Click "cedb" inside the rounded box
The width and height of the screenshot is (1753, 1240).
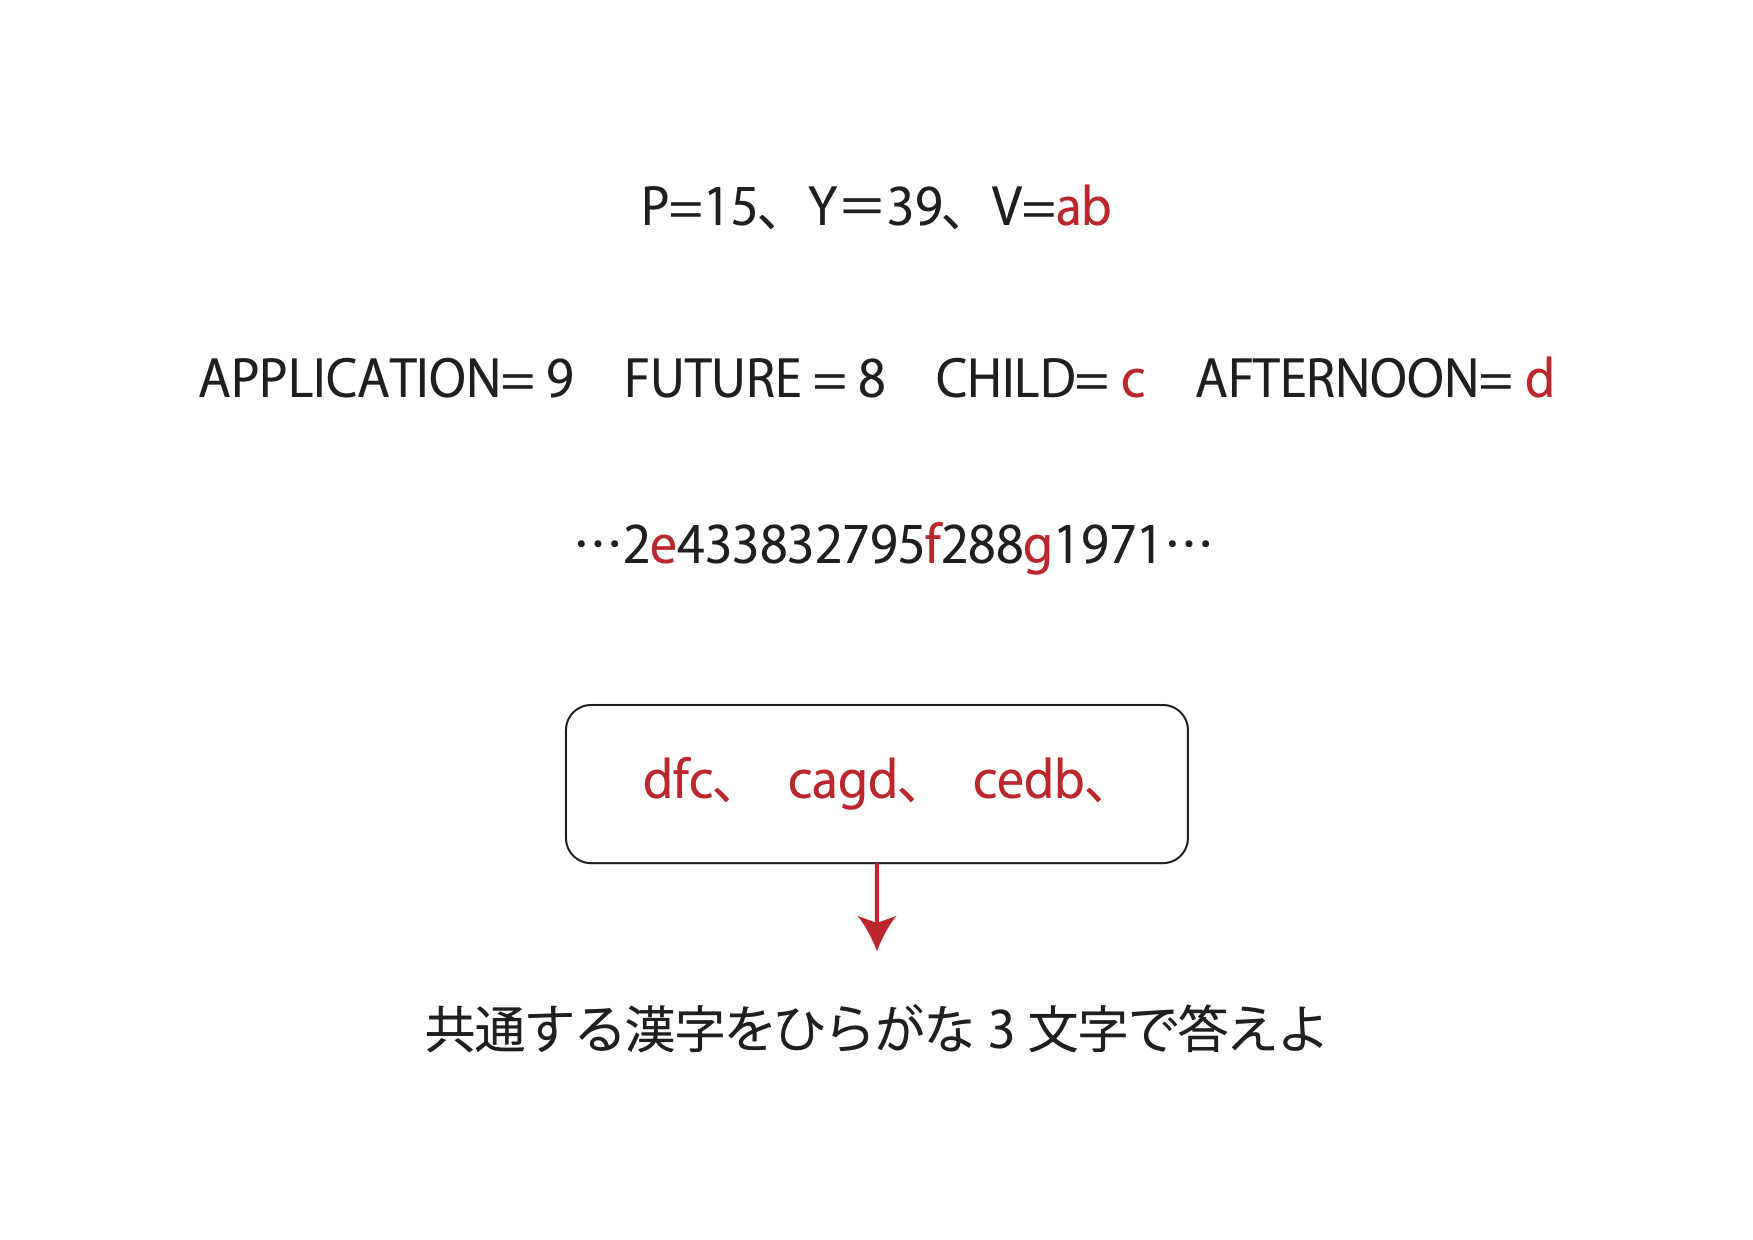pos(1028,781)
